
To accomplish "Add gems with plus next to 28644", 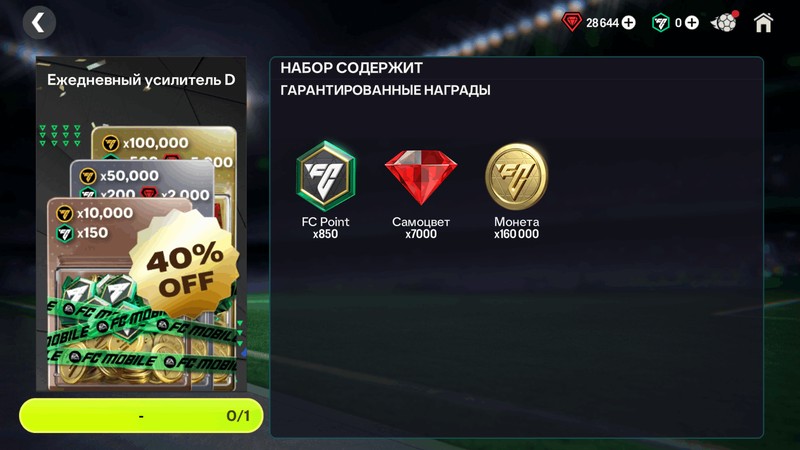I will [x=629, y=23].
